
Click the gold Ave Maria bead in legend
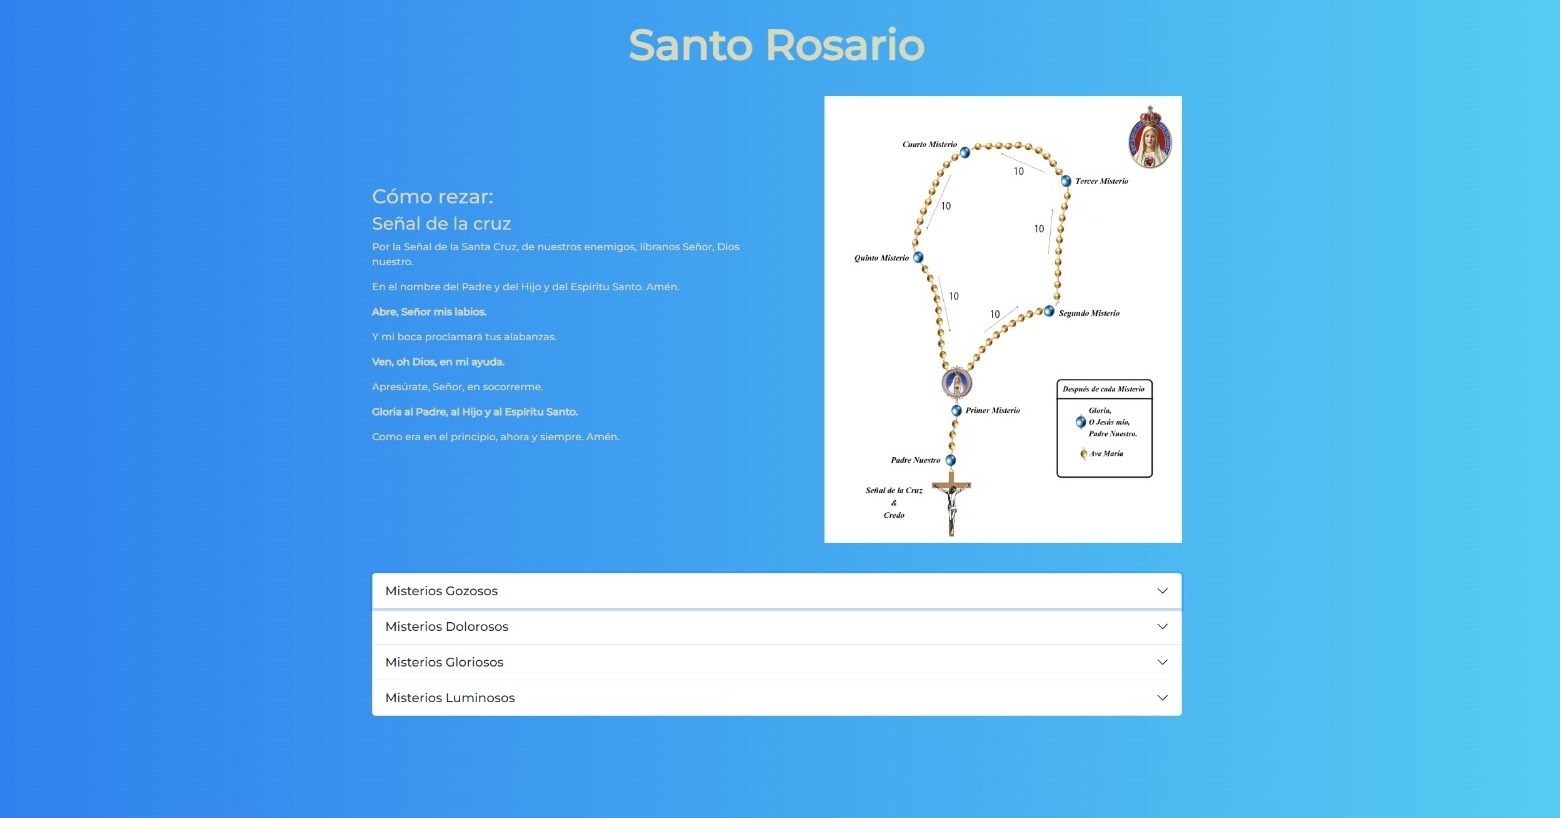pyautogui.click(x=1083, y=454)
